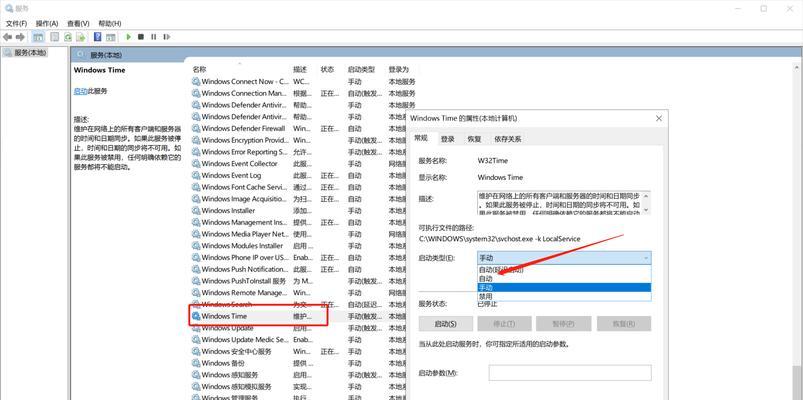Select the Windows Update Medic Service row
This screenshot has width=803, height=400.
298,340
